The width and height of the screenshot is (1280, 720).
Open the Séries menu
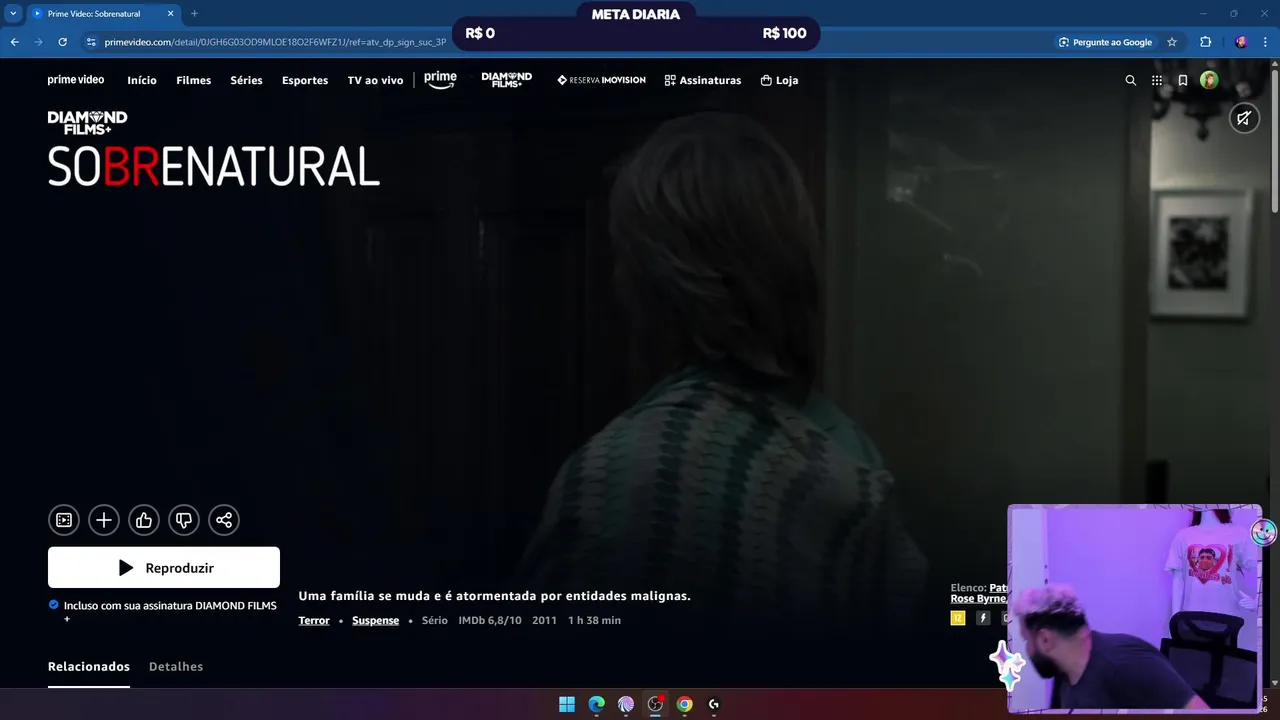[x=246, y=80]
